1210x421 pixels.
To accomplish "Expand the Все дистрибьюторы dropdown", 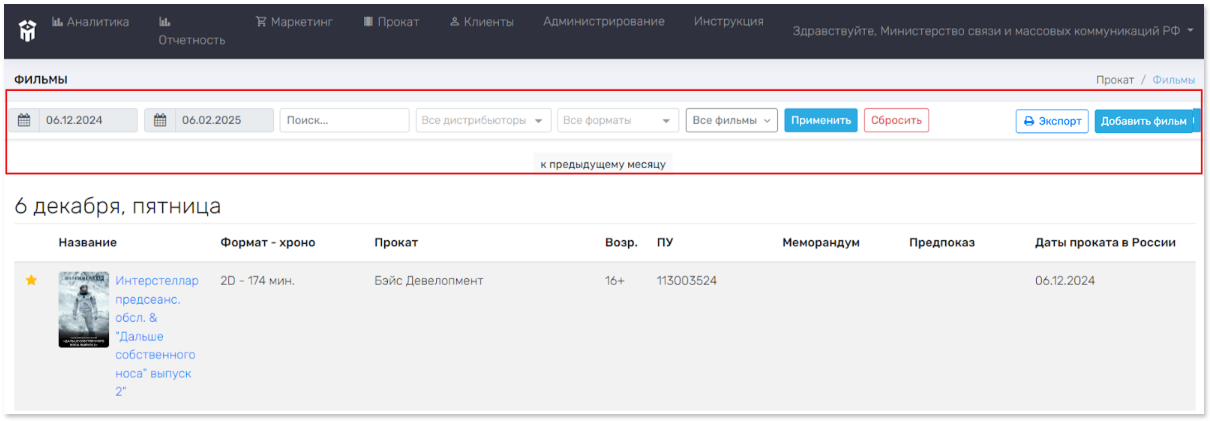I will coord(484,120).
